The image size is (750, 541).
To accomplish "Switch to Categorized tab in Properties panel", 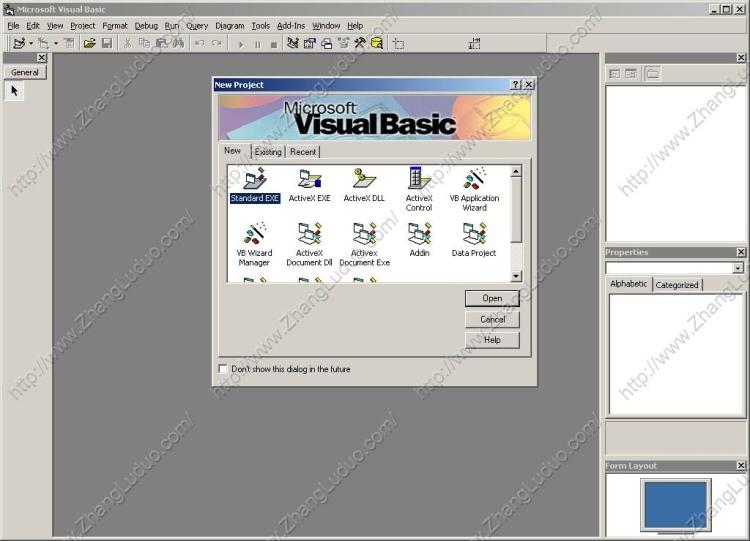I will pos(677,285).
